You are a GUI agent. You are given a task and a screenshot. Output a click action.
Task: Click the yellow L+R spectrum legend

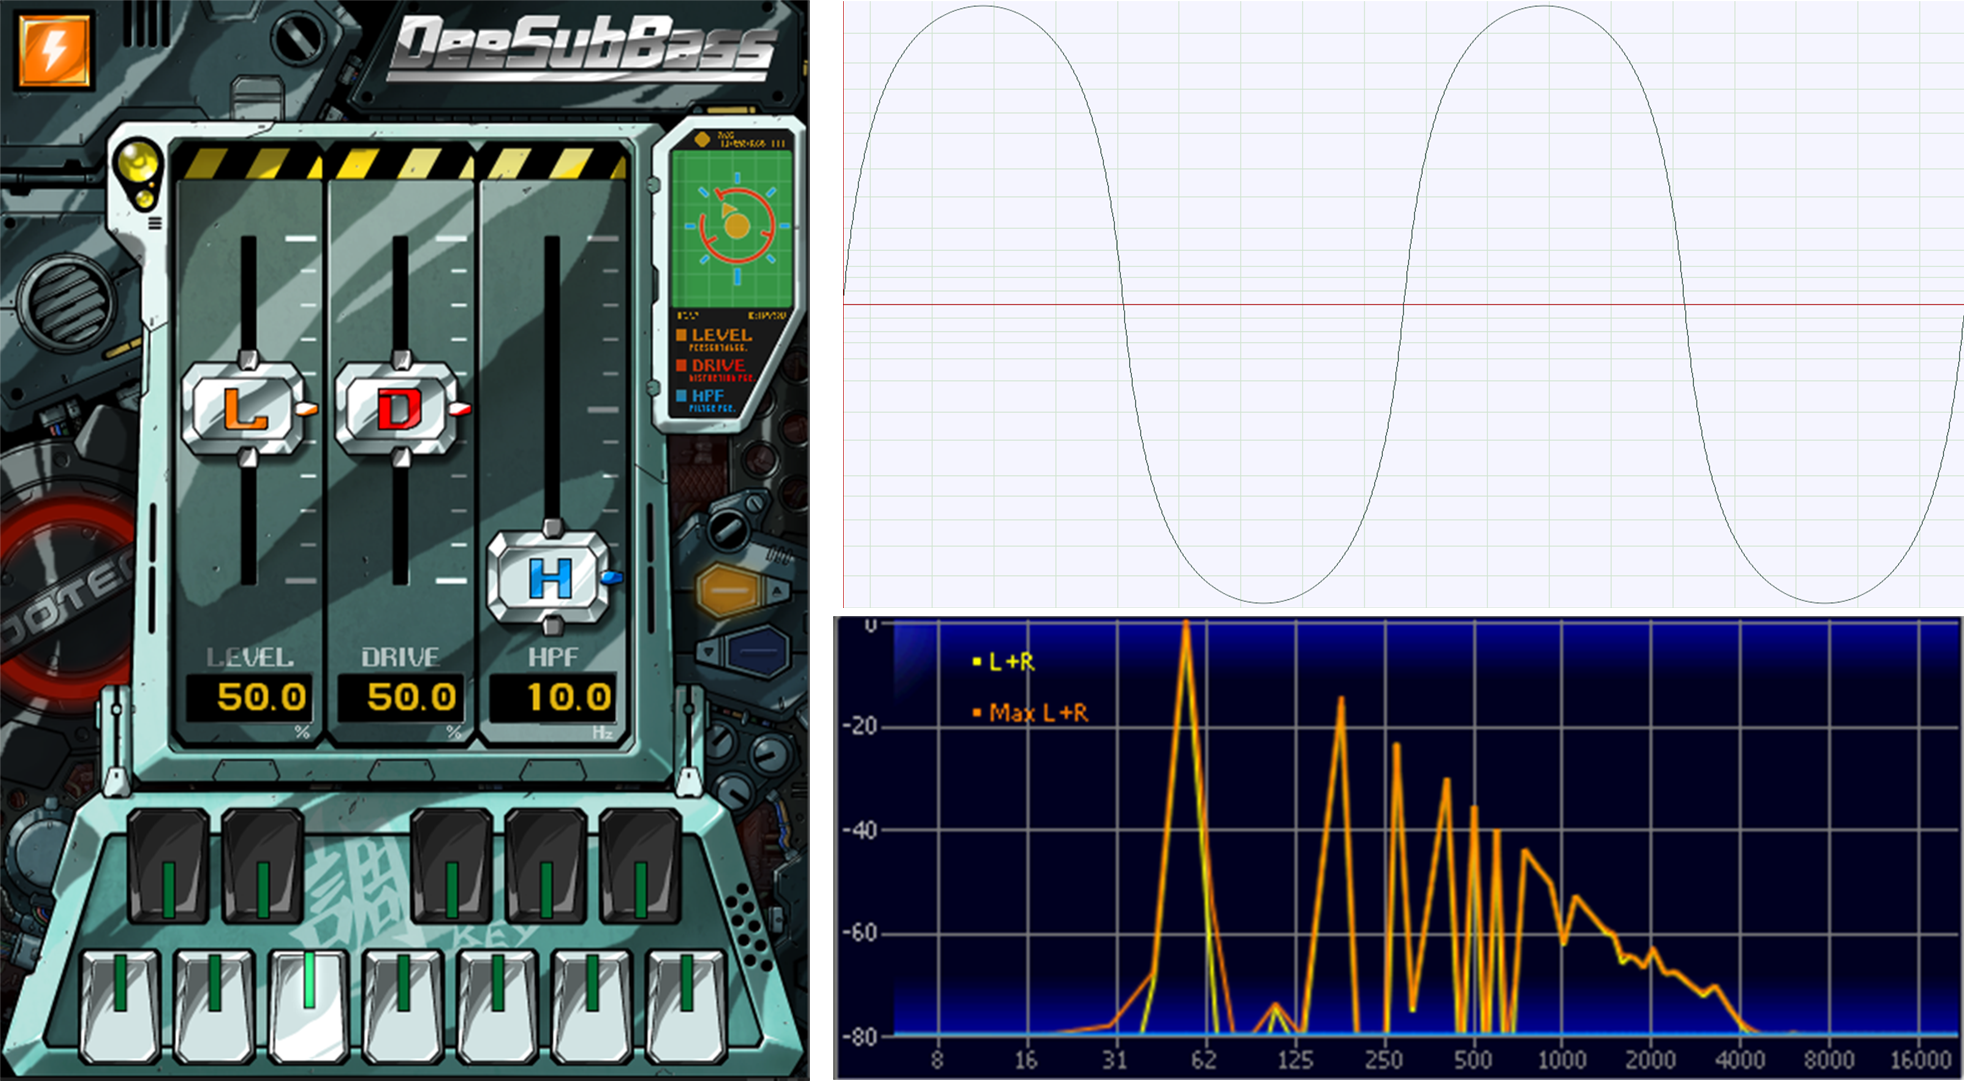click(x=1004, y=662)
